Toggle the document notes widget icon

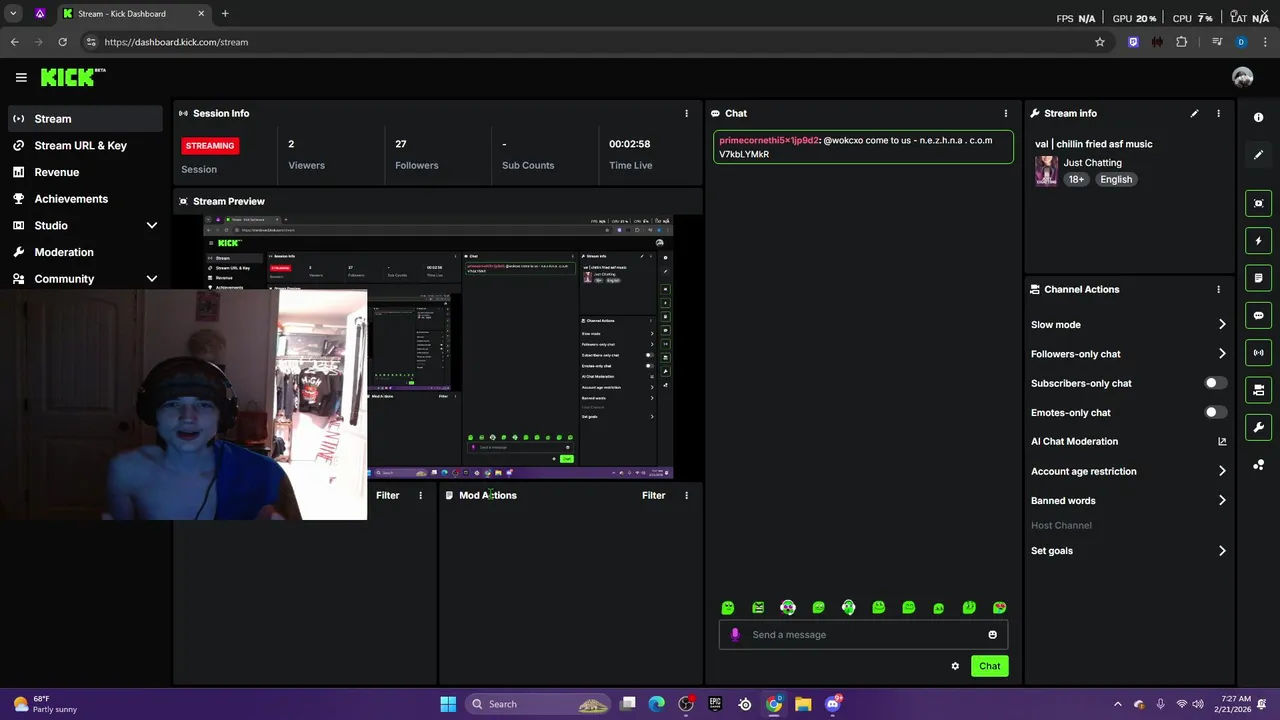[1258, 278]
